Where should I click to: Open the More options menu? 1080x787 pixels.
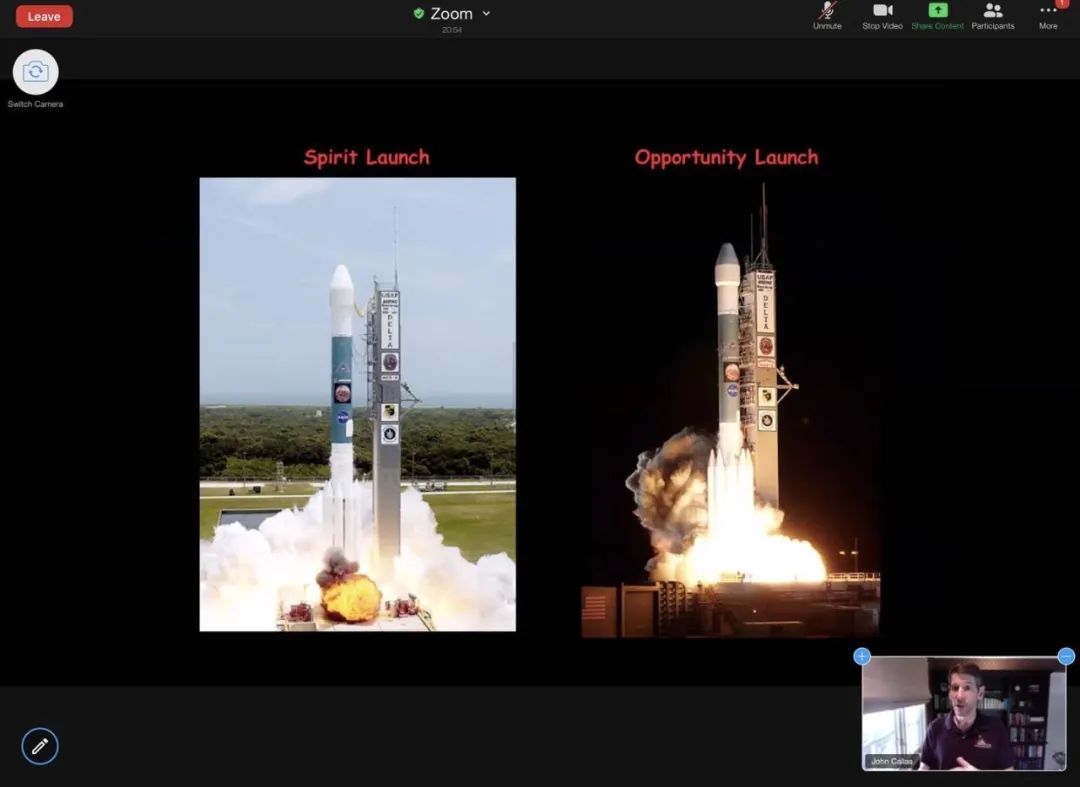point(1048,16)
